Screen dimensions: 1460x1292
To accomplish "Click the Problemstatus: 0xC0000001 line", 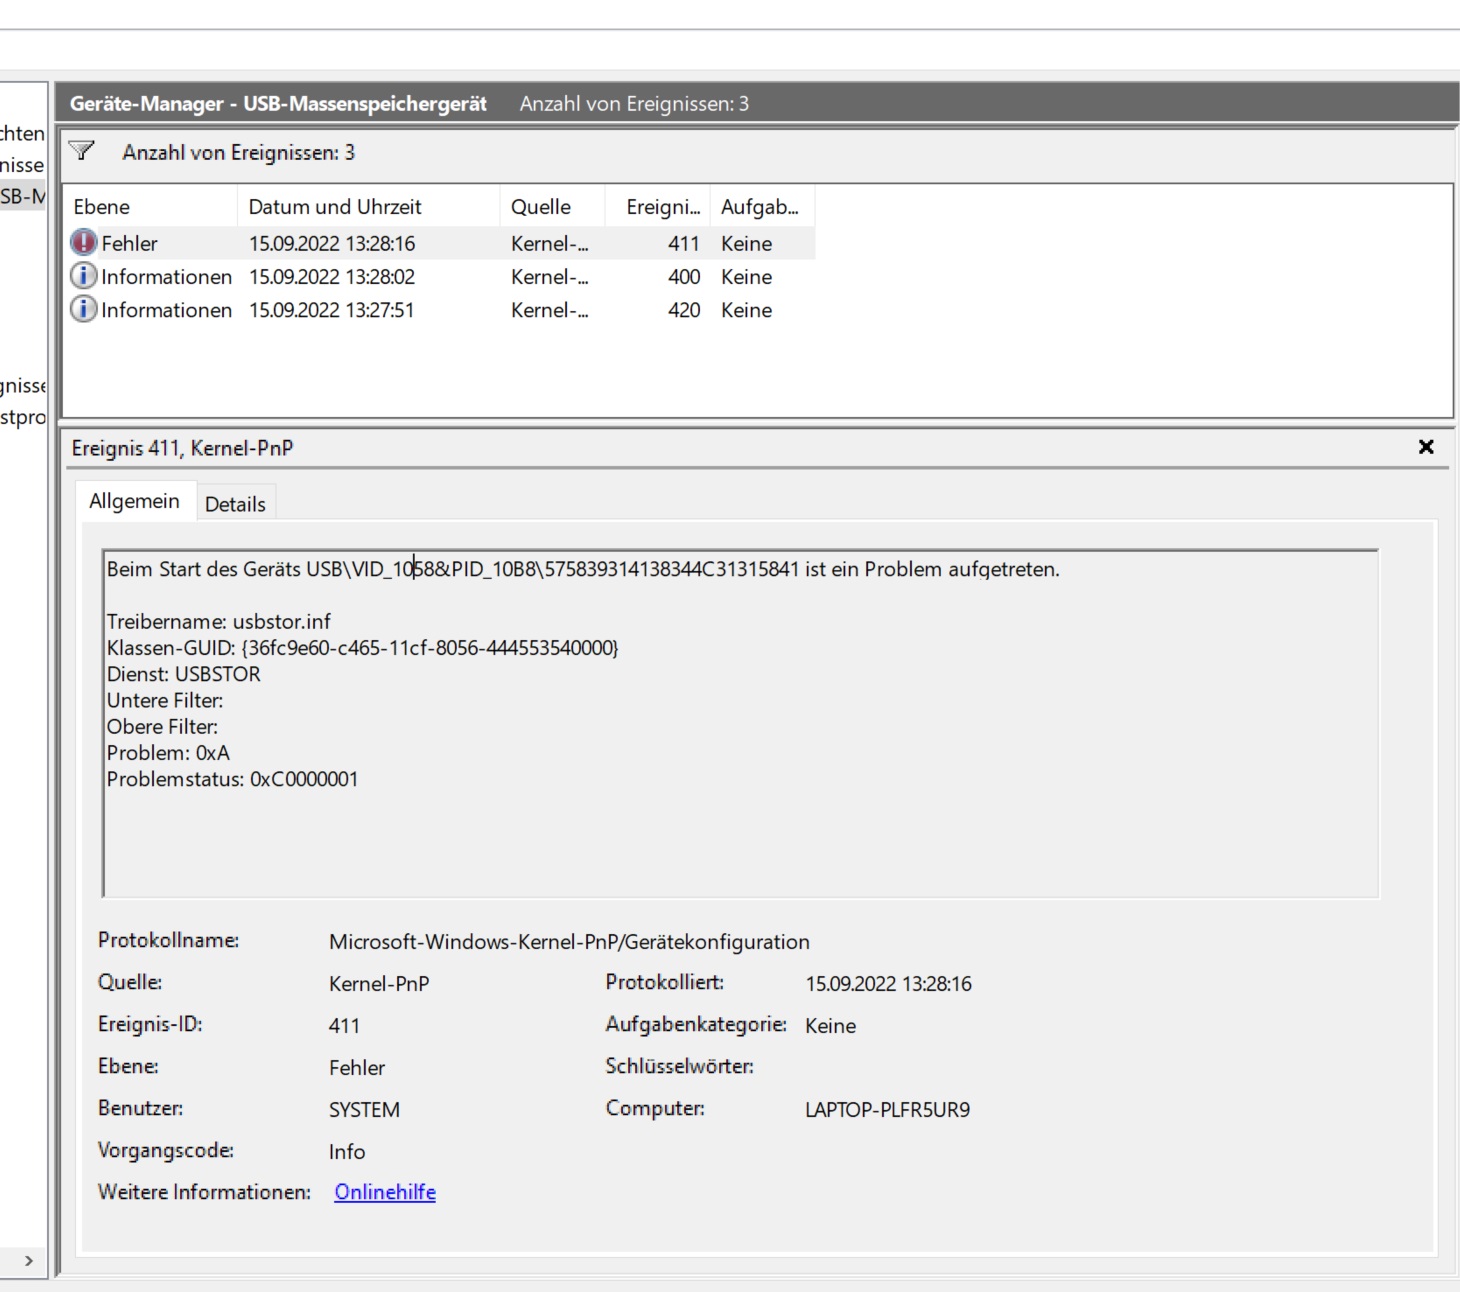I will click(x=232, y=779).
